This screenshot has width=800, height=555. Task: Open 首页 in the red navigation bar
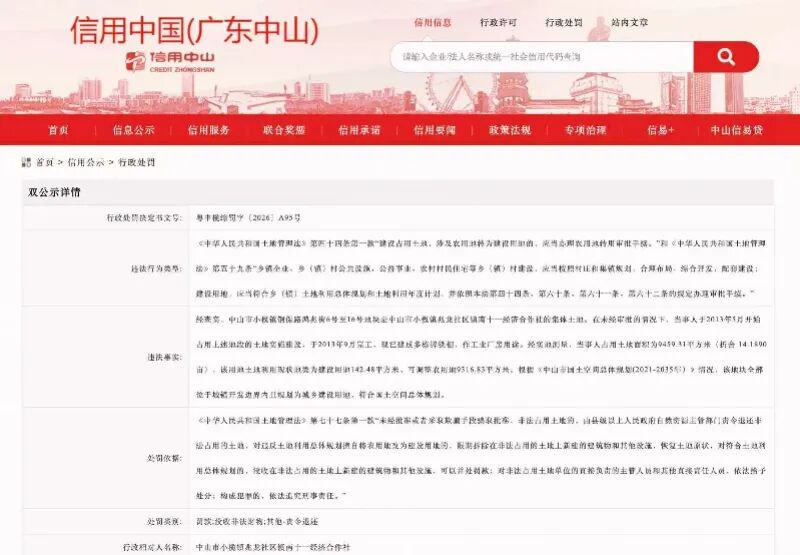tap(58, 130)
